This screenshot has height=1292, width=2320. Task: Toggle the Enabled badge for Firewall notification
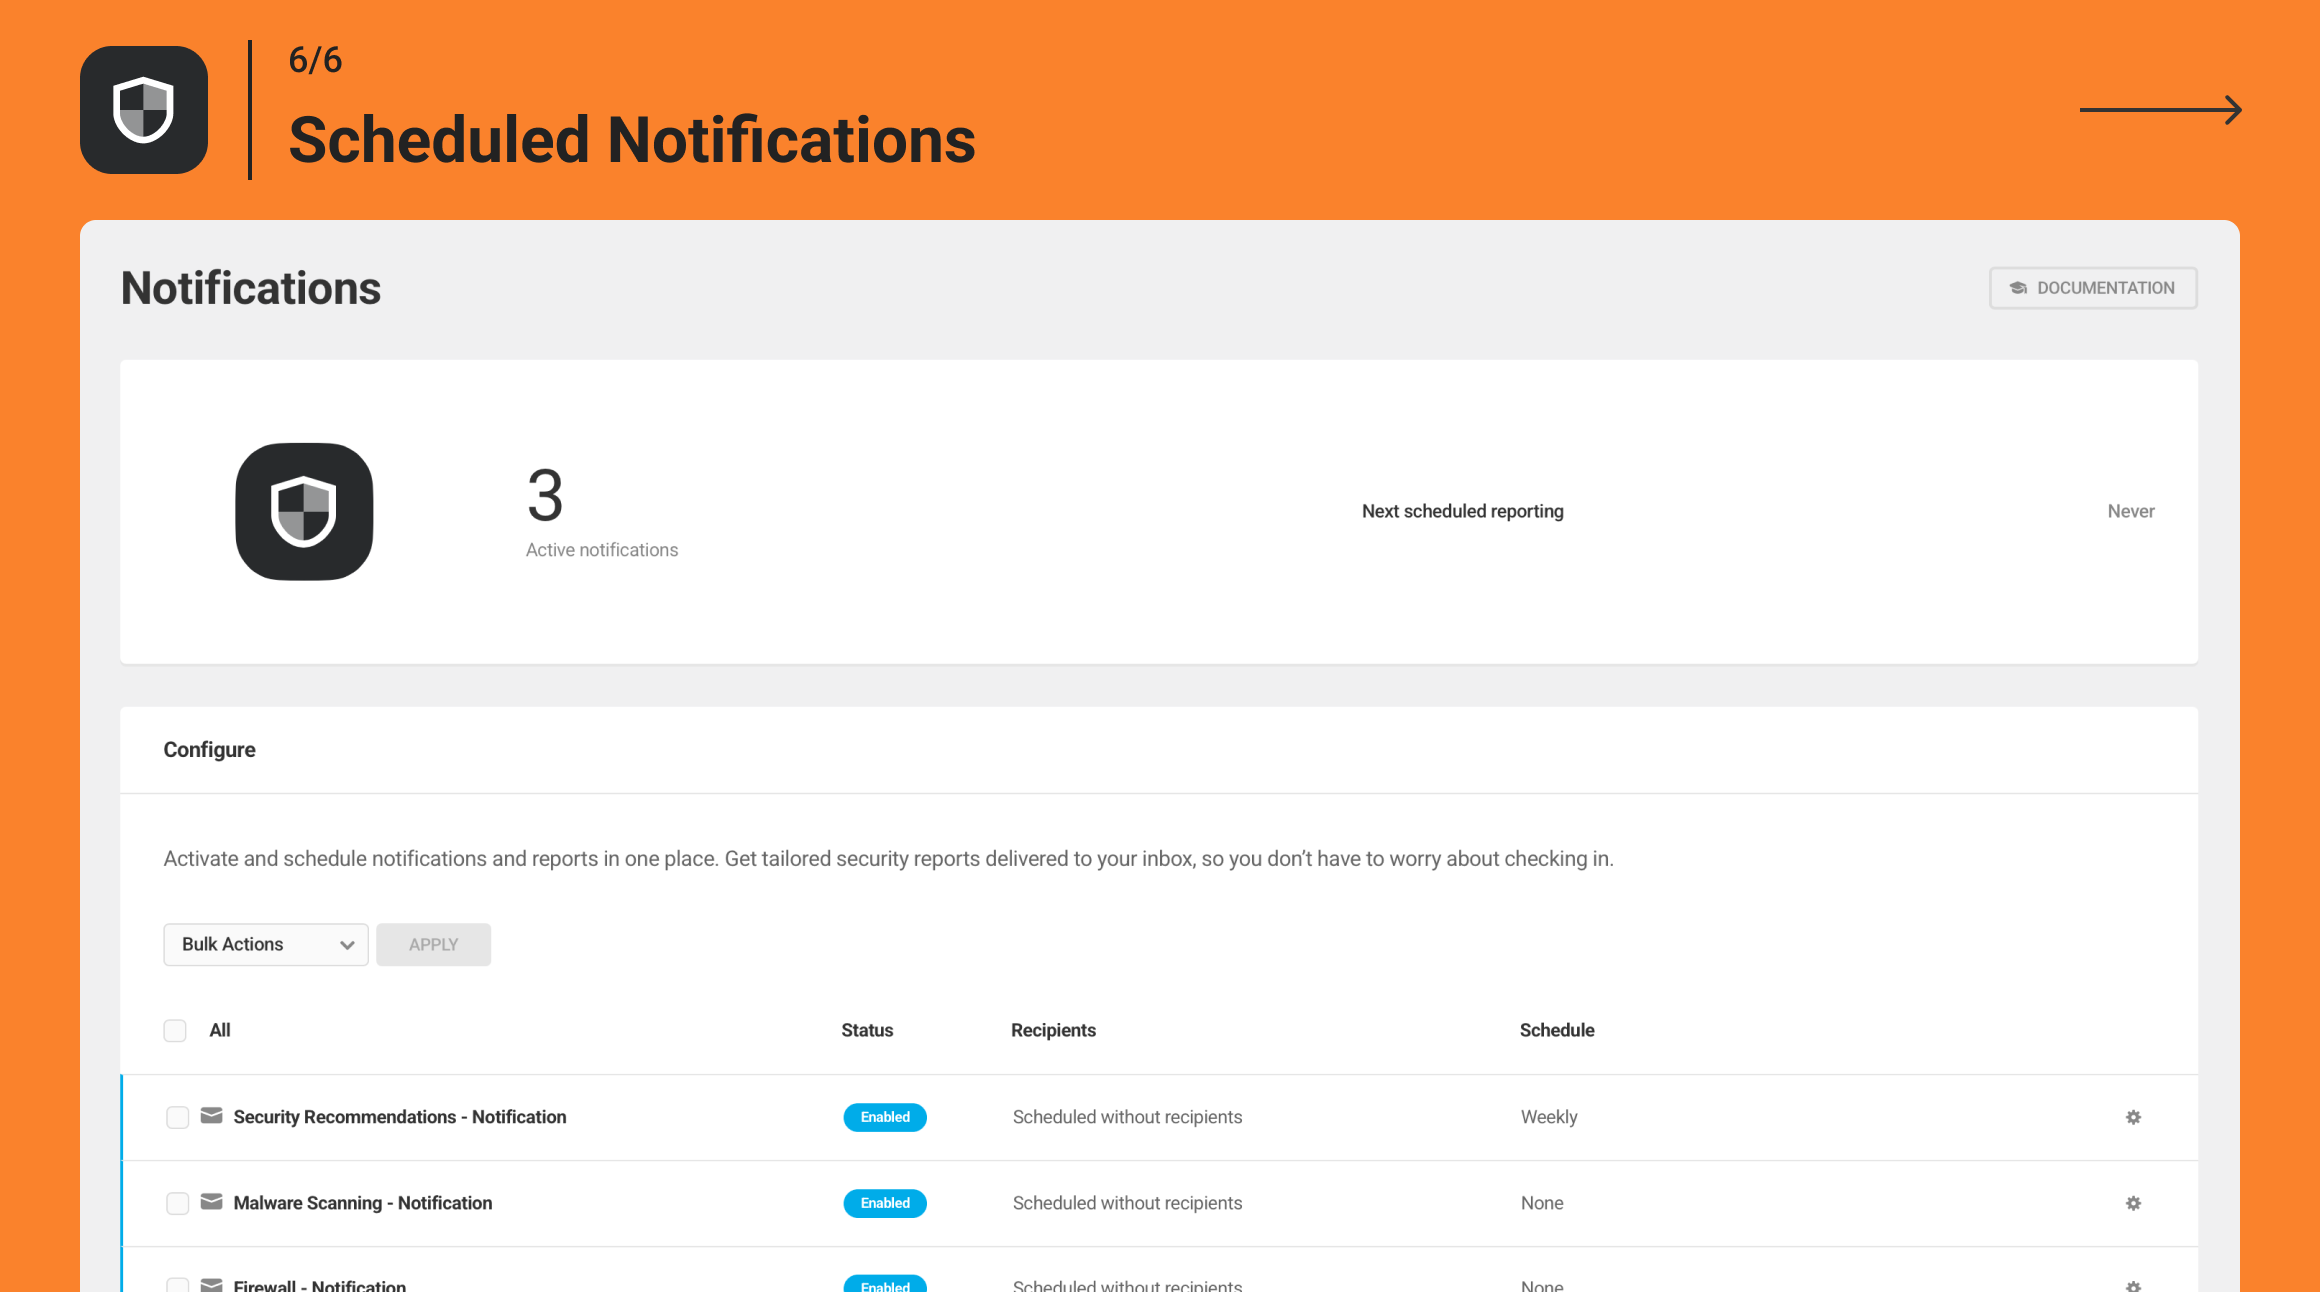[884, 1286]
